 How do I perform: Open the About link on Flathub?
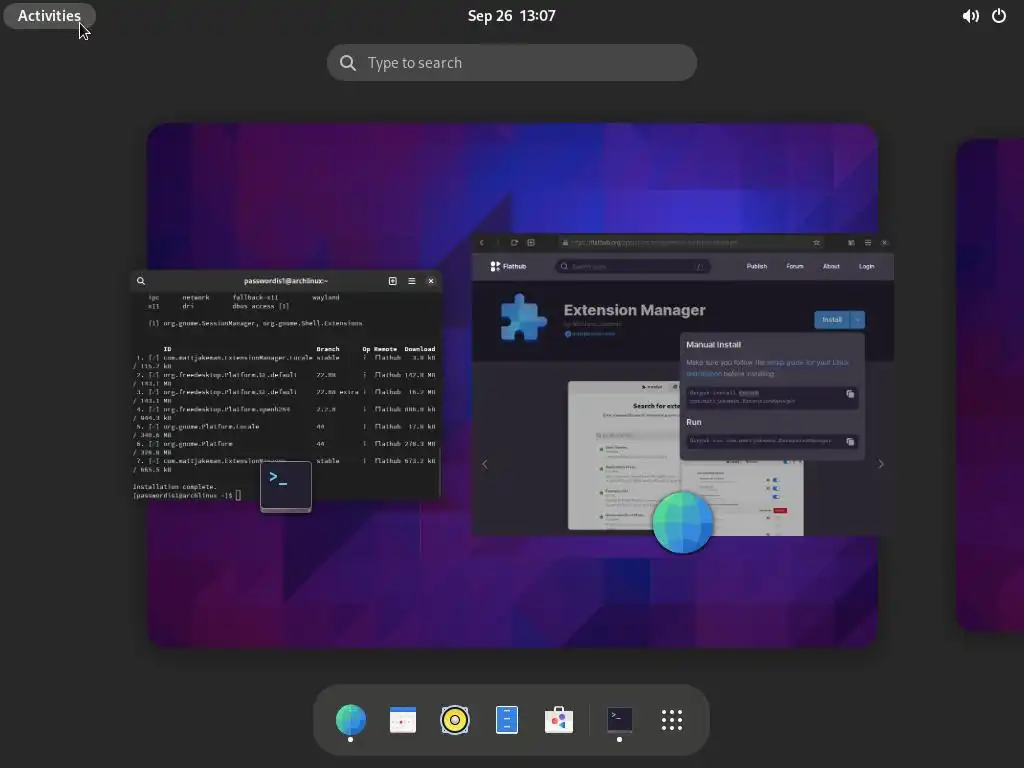pyautogui.click(x=831, y=266)
